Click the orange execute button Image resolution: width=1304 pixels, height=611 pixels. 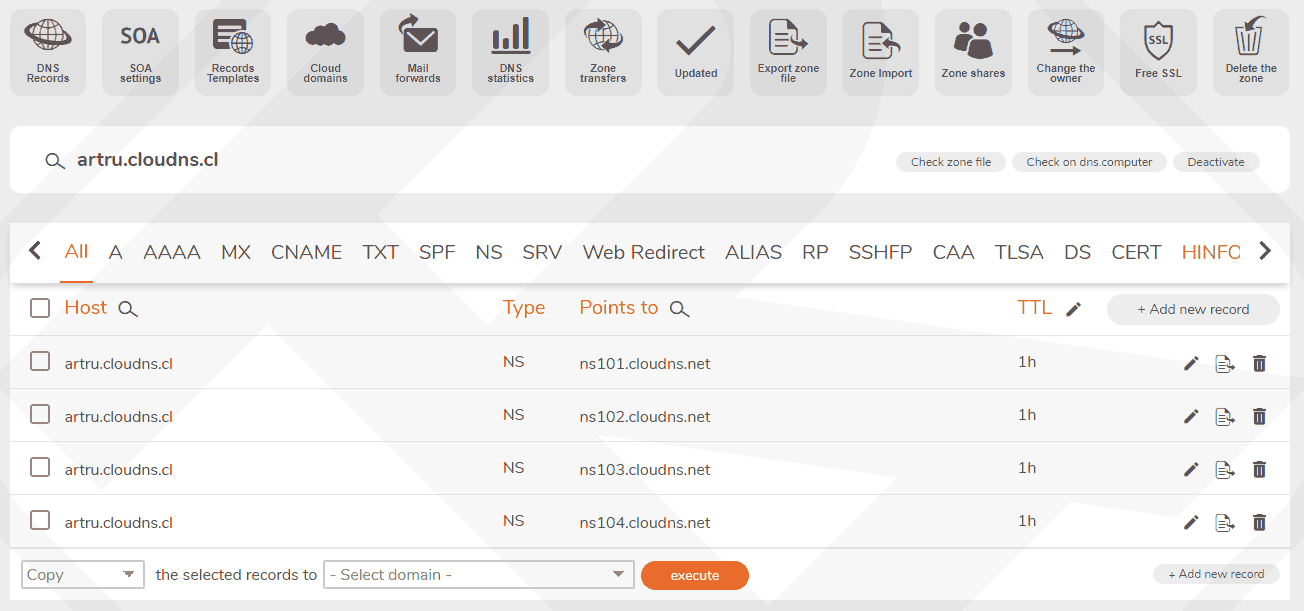[695, 575]
